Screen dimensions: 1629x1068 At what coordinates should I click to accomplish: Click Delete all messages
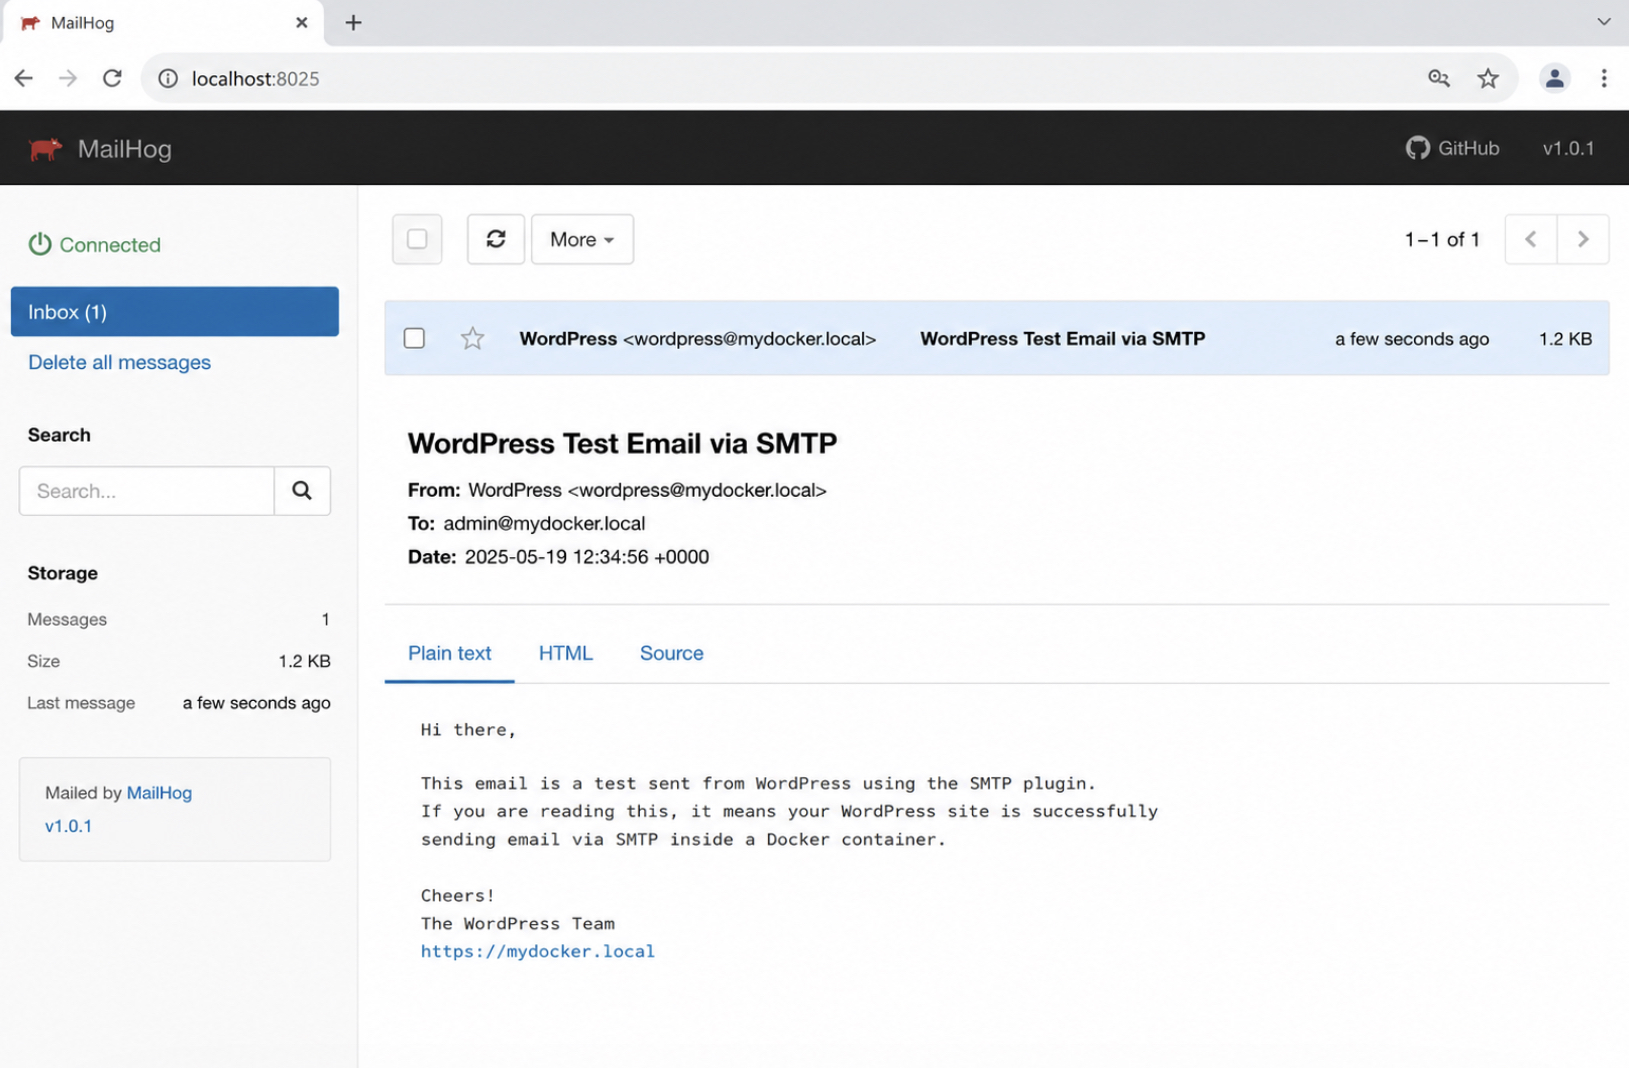click(120, 362)
